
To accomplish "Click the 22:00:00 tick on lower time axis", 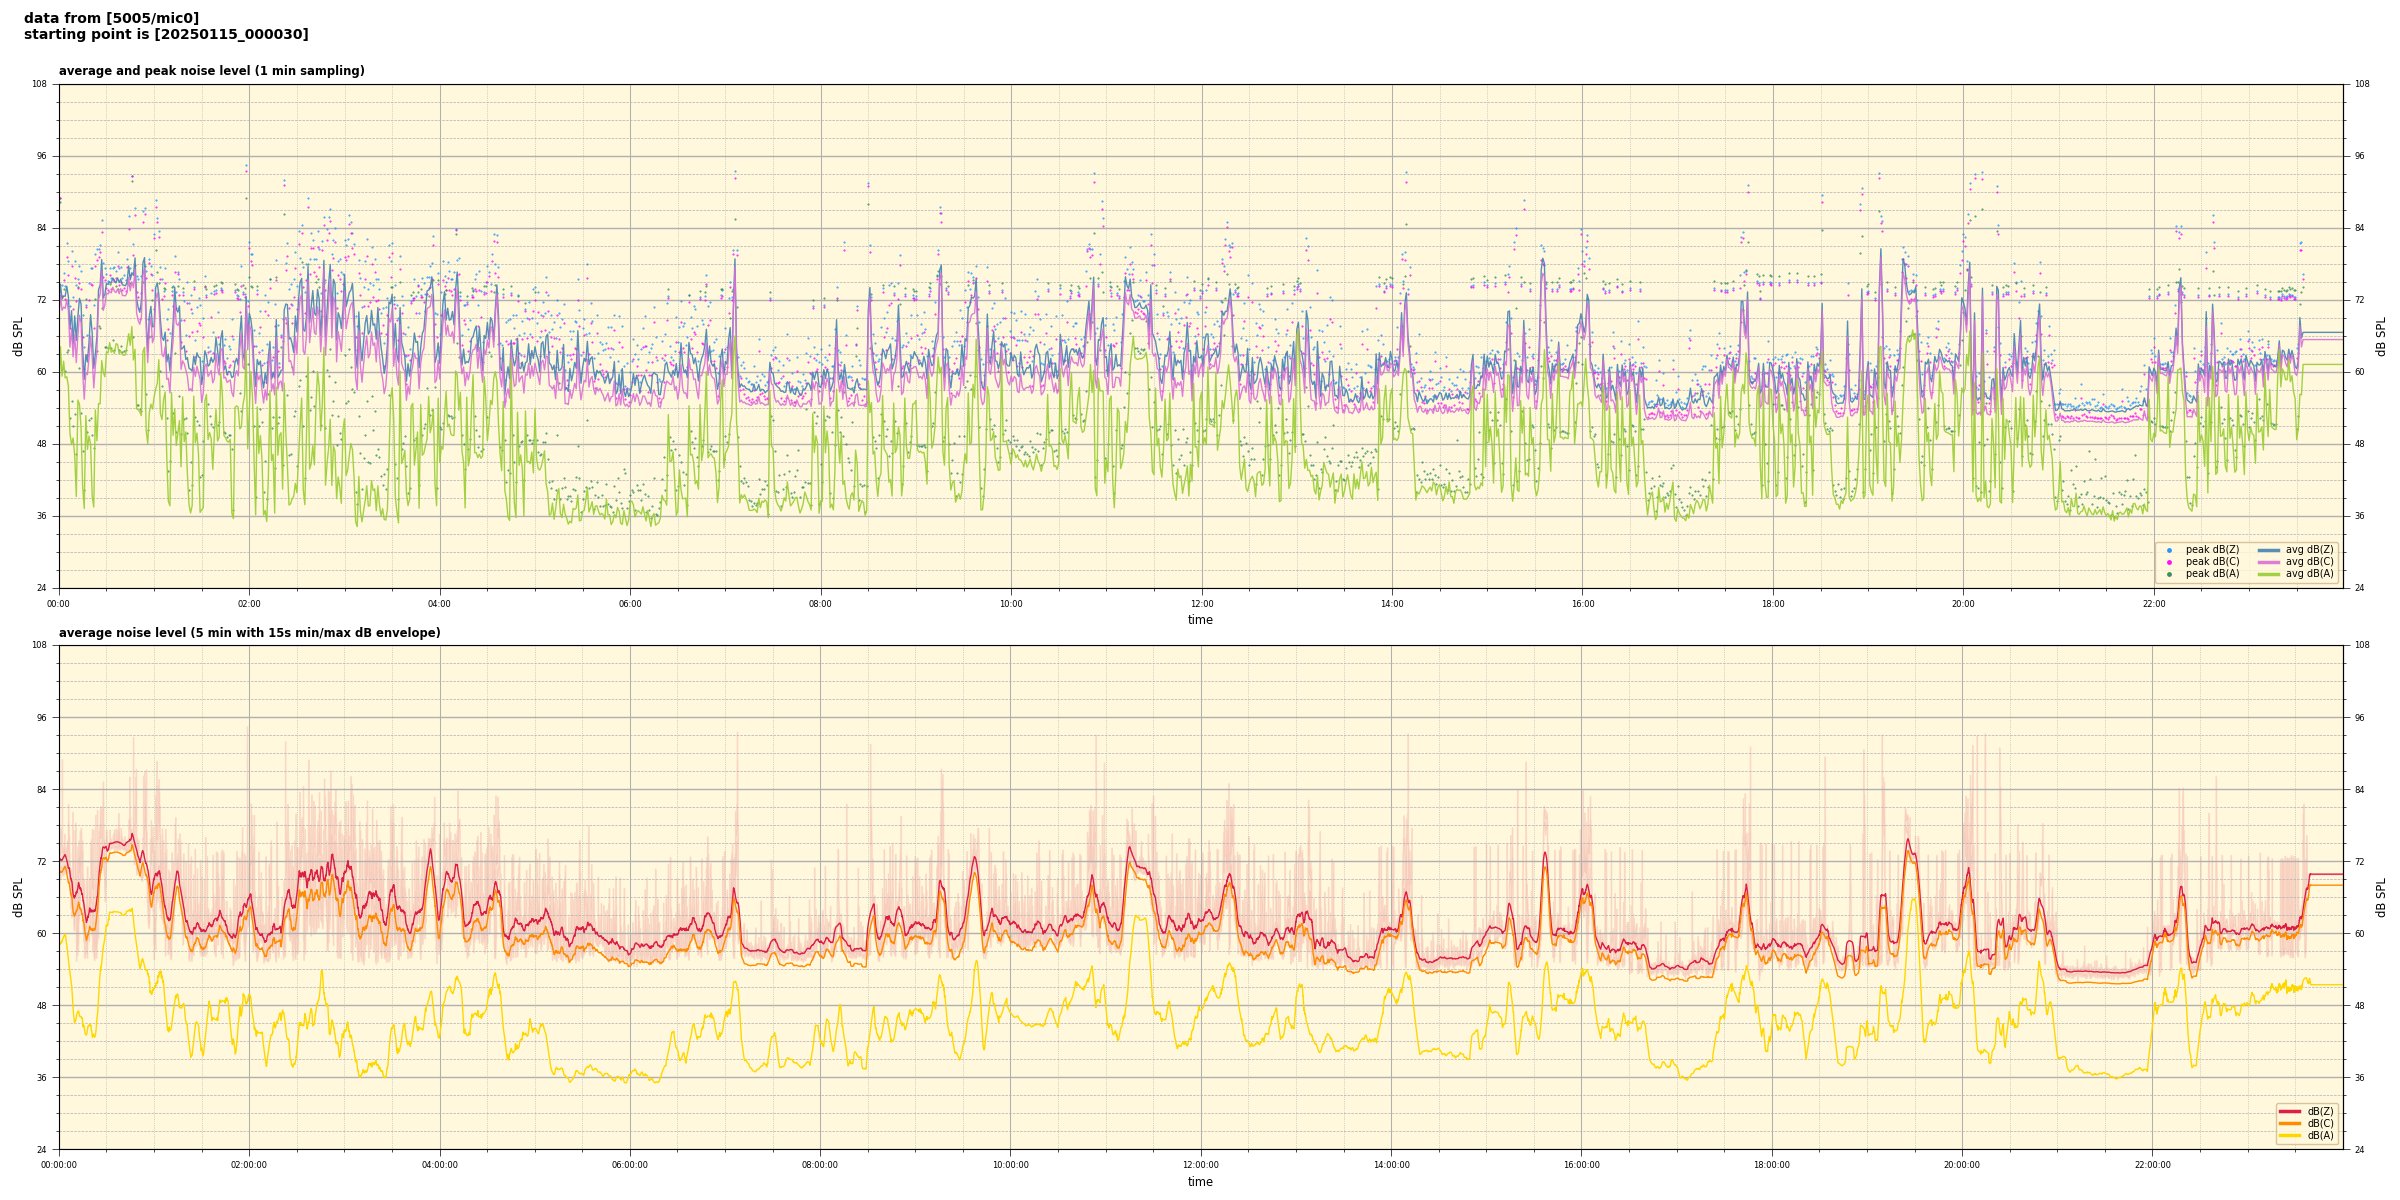I will (2153, 1165).
